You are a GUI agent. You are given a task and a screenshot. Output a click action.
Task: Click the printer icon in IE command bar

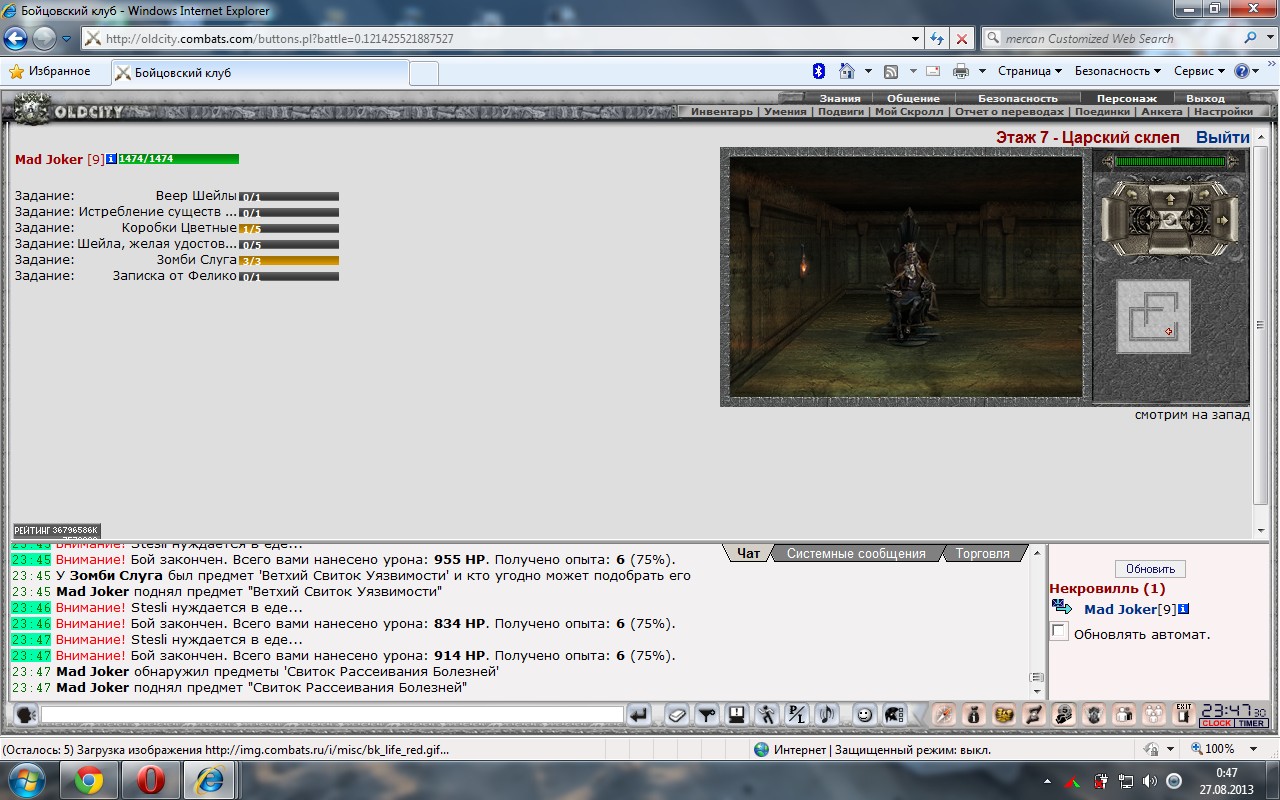pos(961,71)
